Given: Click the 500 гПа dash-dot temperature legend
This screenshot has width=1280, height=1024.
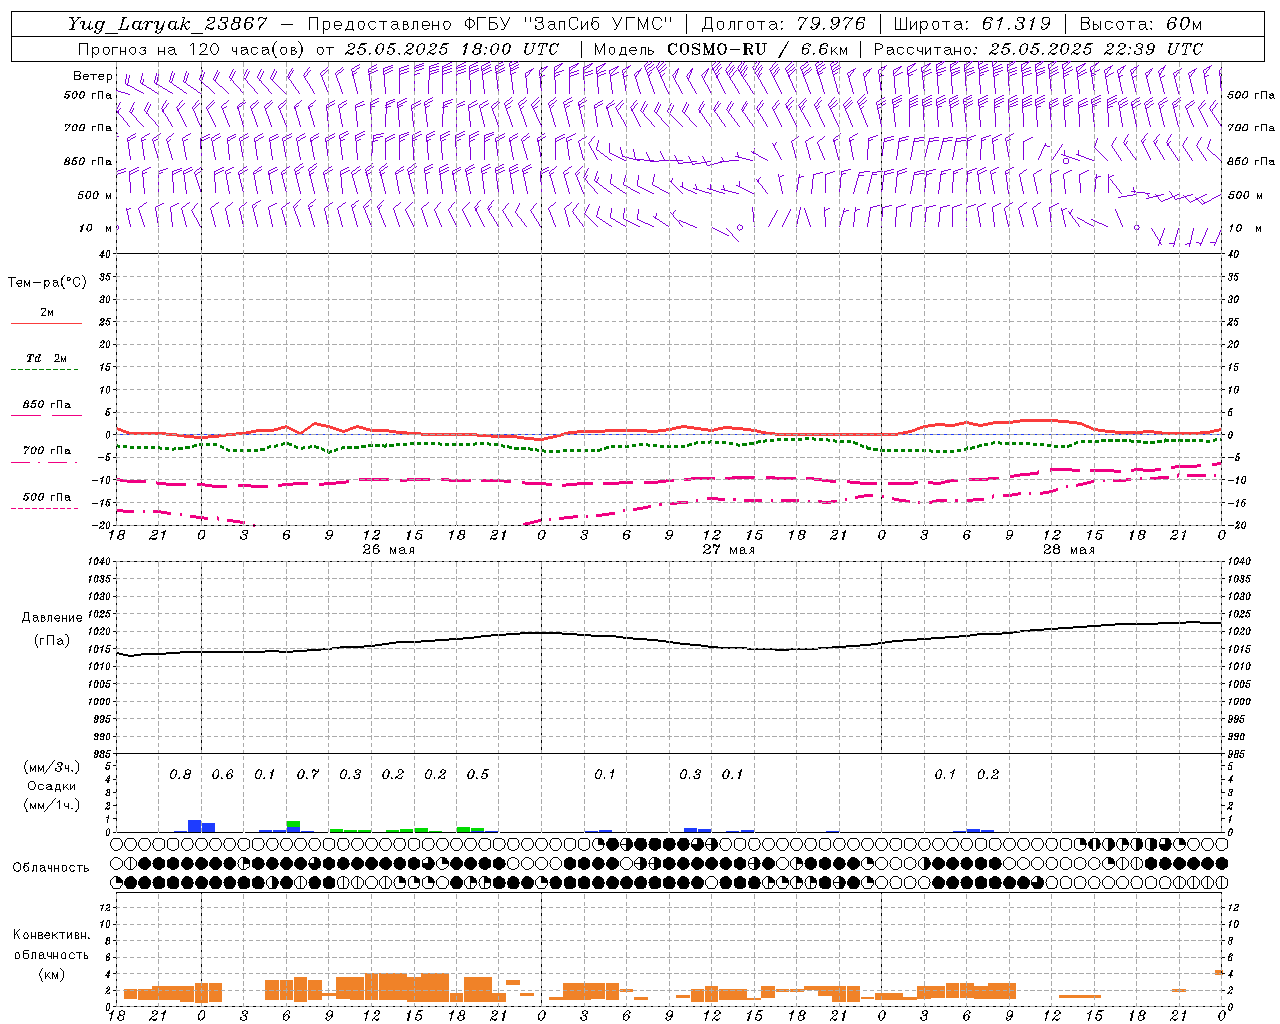Looking at the screenshot, I should pyautogui.click(x=46, y=497).
